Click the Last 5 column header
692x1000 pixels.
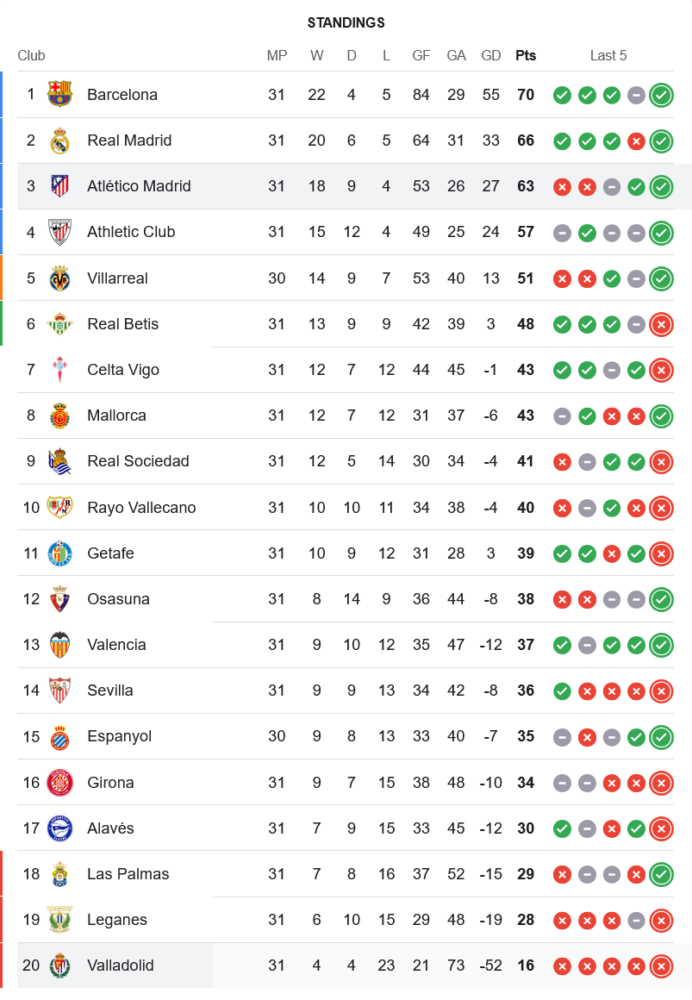point(608,56)
